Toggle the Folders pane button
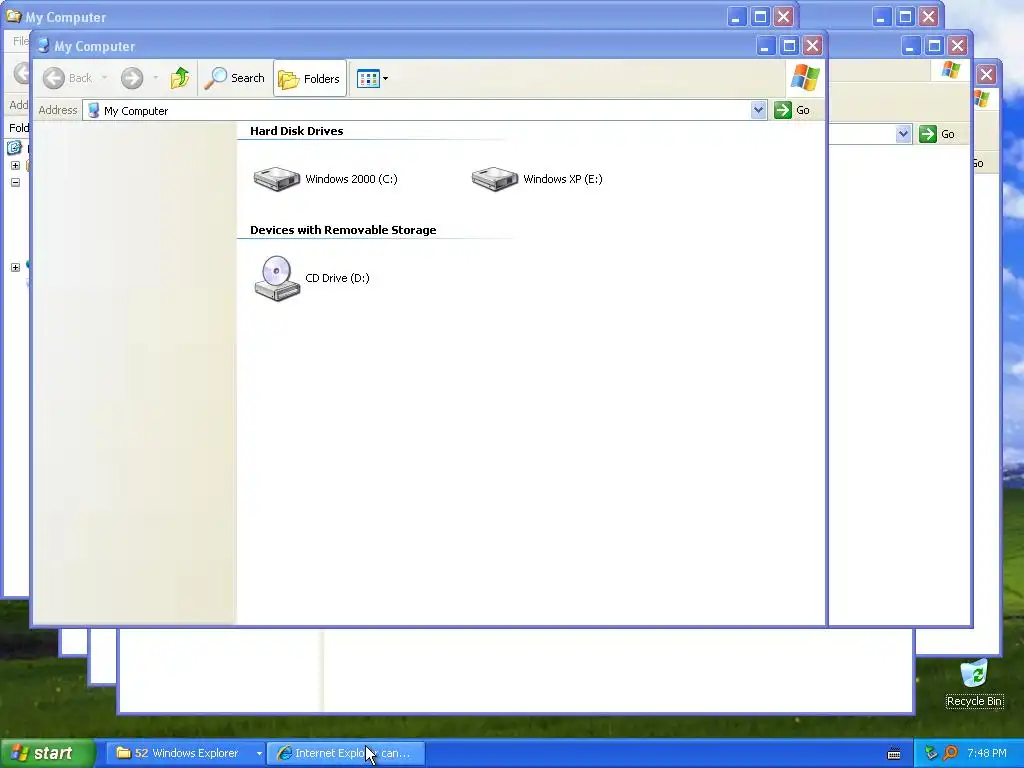The width and height of the screenshot is (1024, 768). pos(310,78)
